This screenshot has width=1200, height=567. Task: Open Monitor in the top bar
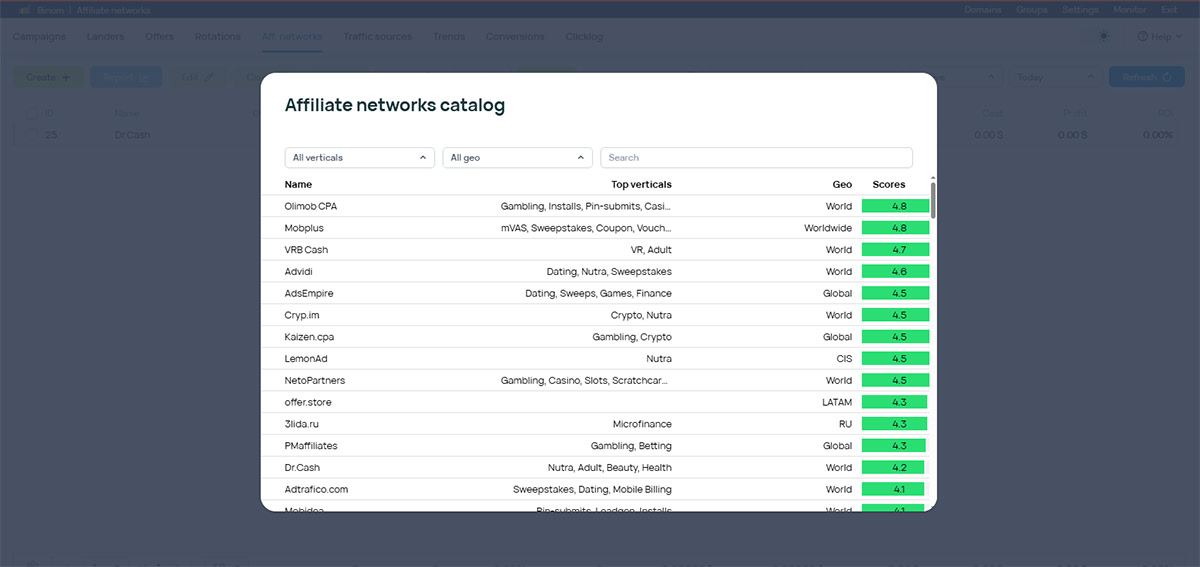[x=1129, y=10]
